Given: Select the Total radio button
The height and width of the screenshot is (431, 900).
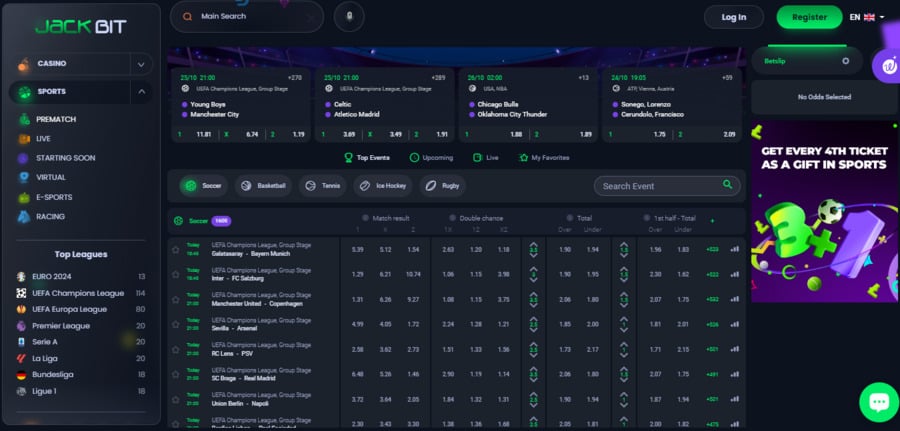Looking at the screenshot, I should (x=570, y=218).
